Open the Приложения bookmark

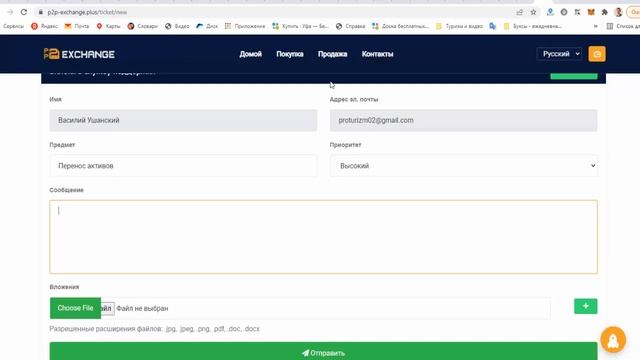(x=244, y=26)
